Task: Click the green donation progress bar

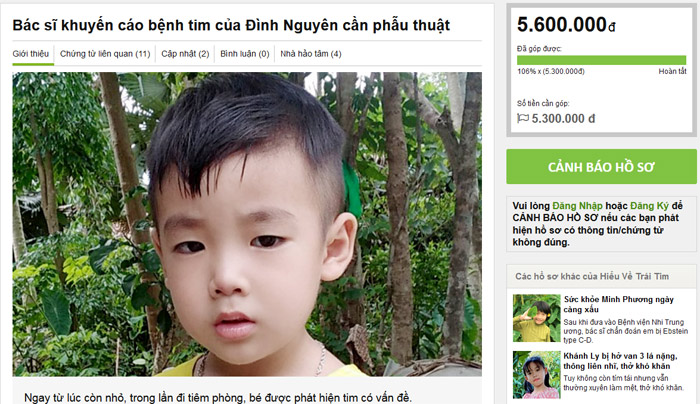Action: (601, 60)
